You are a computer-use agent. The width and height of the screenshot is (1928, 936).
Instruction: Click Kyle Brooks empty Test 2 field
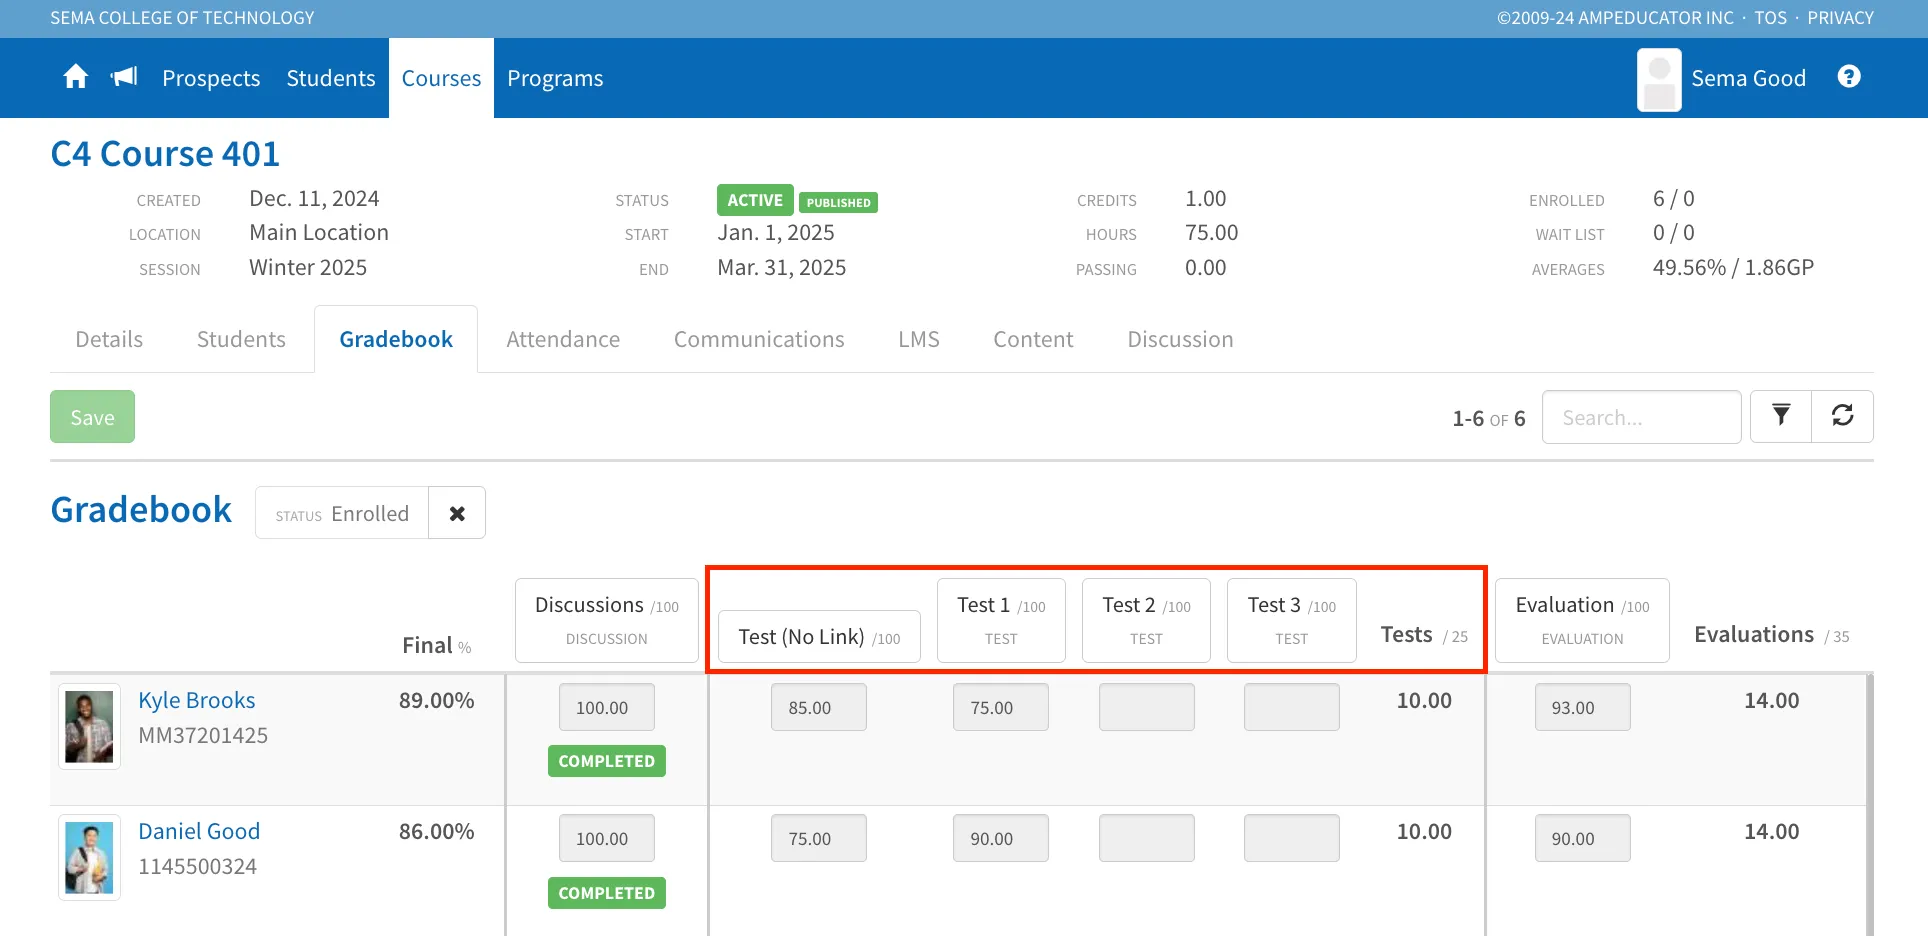(x=1146, y=707)
